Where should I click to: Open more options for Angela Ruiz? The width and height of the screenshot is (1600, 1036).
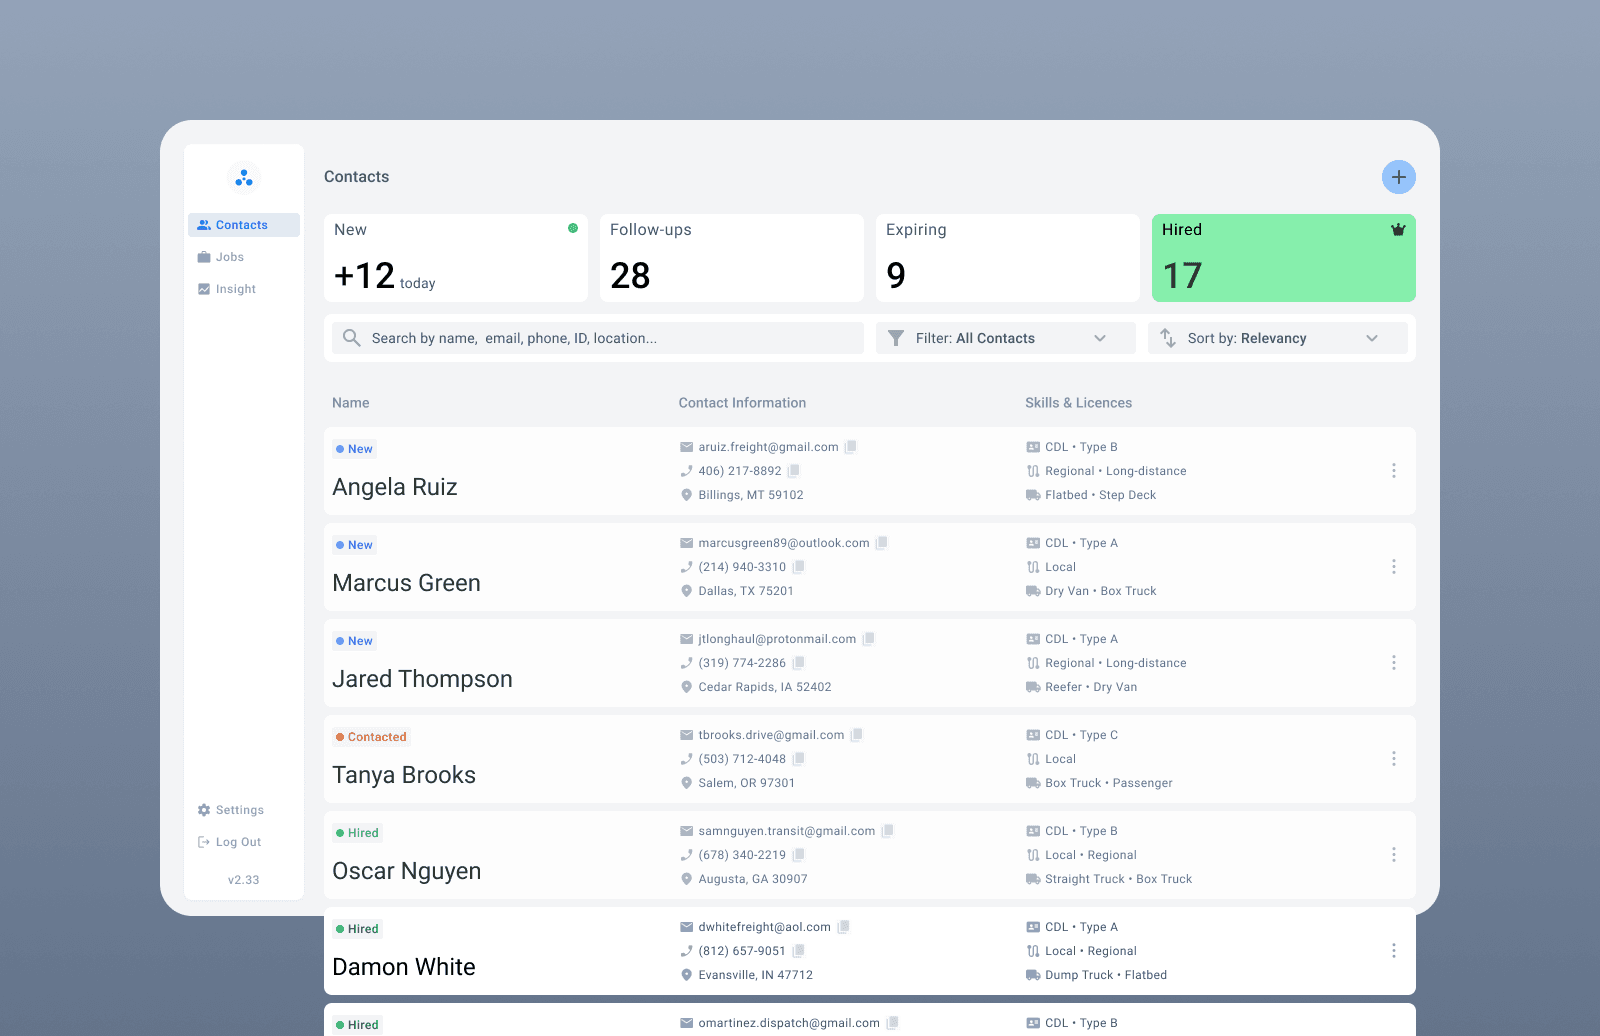click(1394, 471)
